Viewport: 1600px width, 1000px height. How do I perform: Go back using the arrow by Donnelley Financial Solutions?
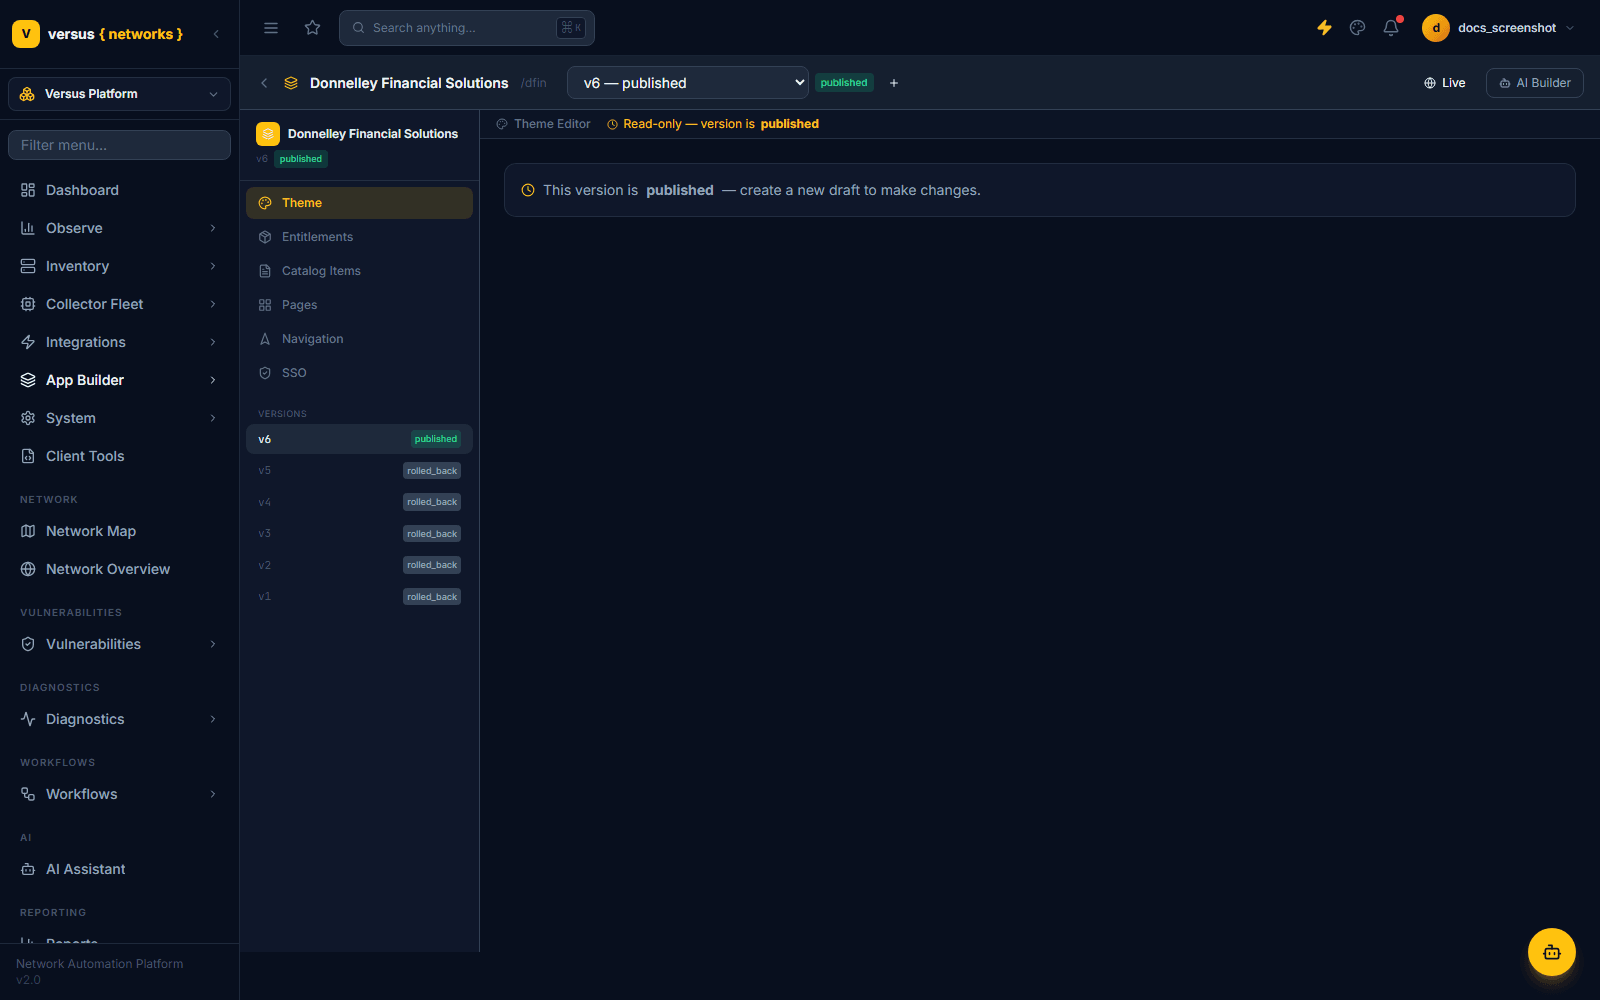[x=264, y=83]
